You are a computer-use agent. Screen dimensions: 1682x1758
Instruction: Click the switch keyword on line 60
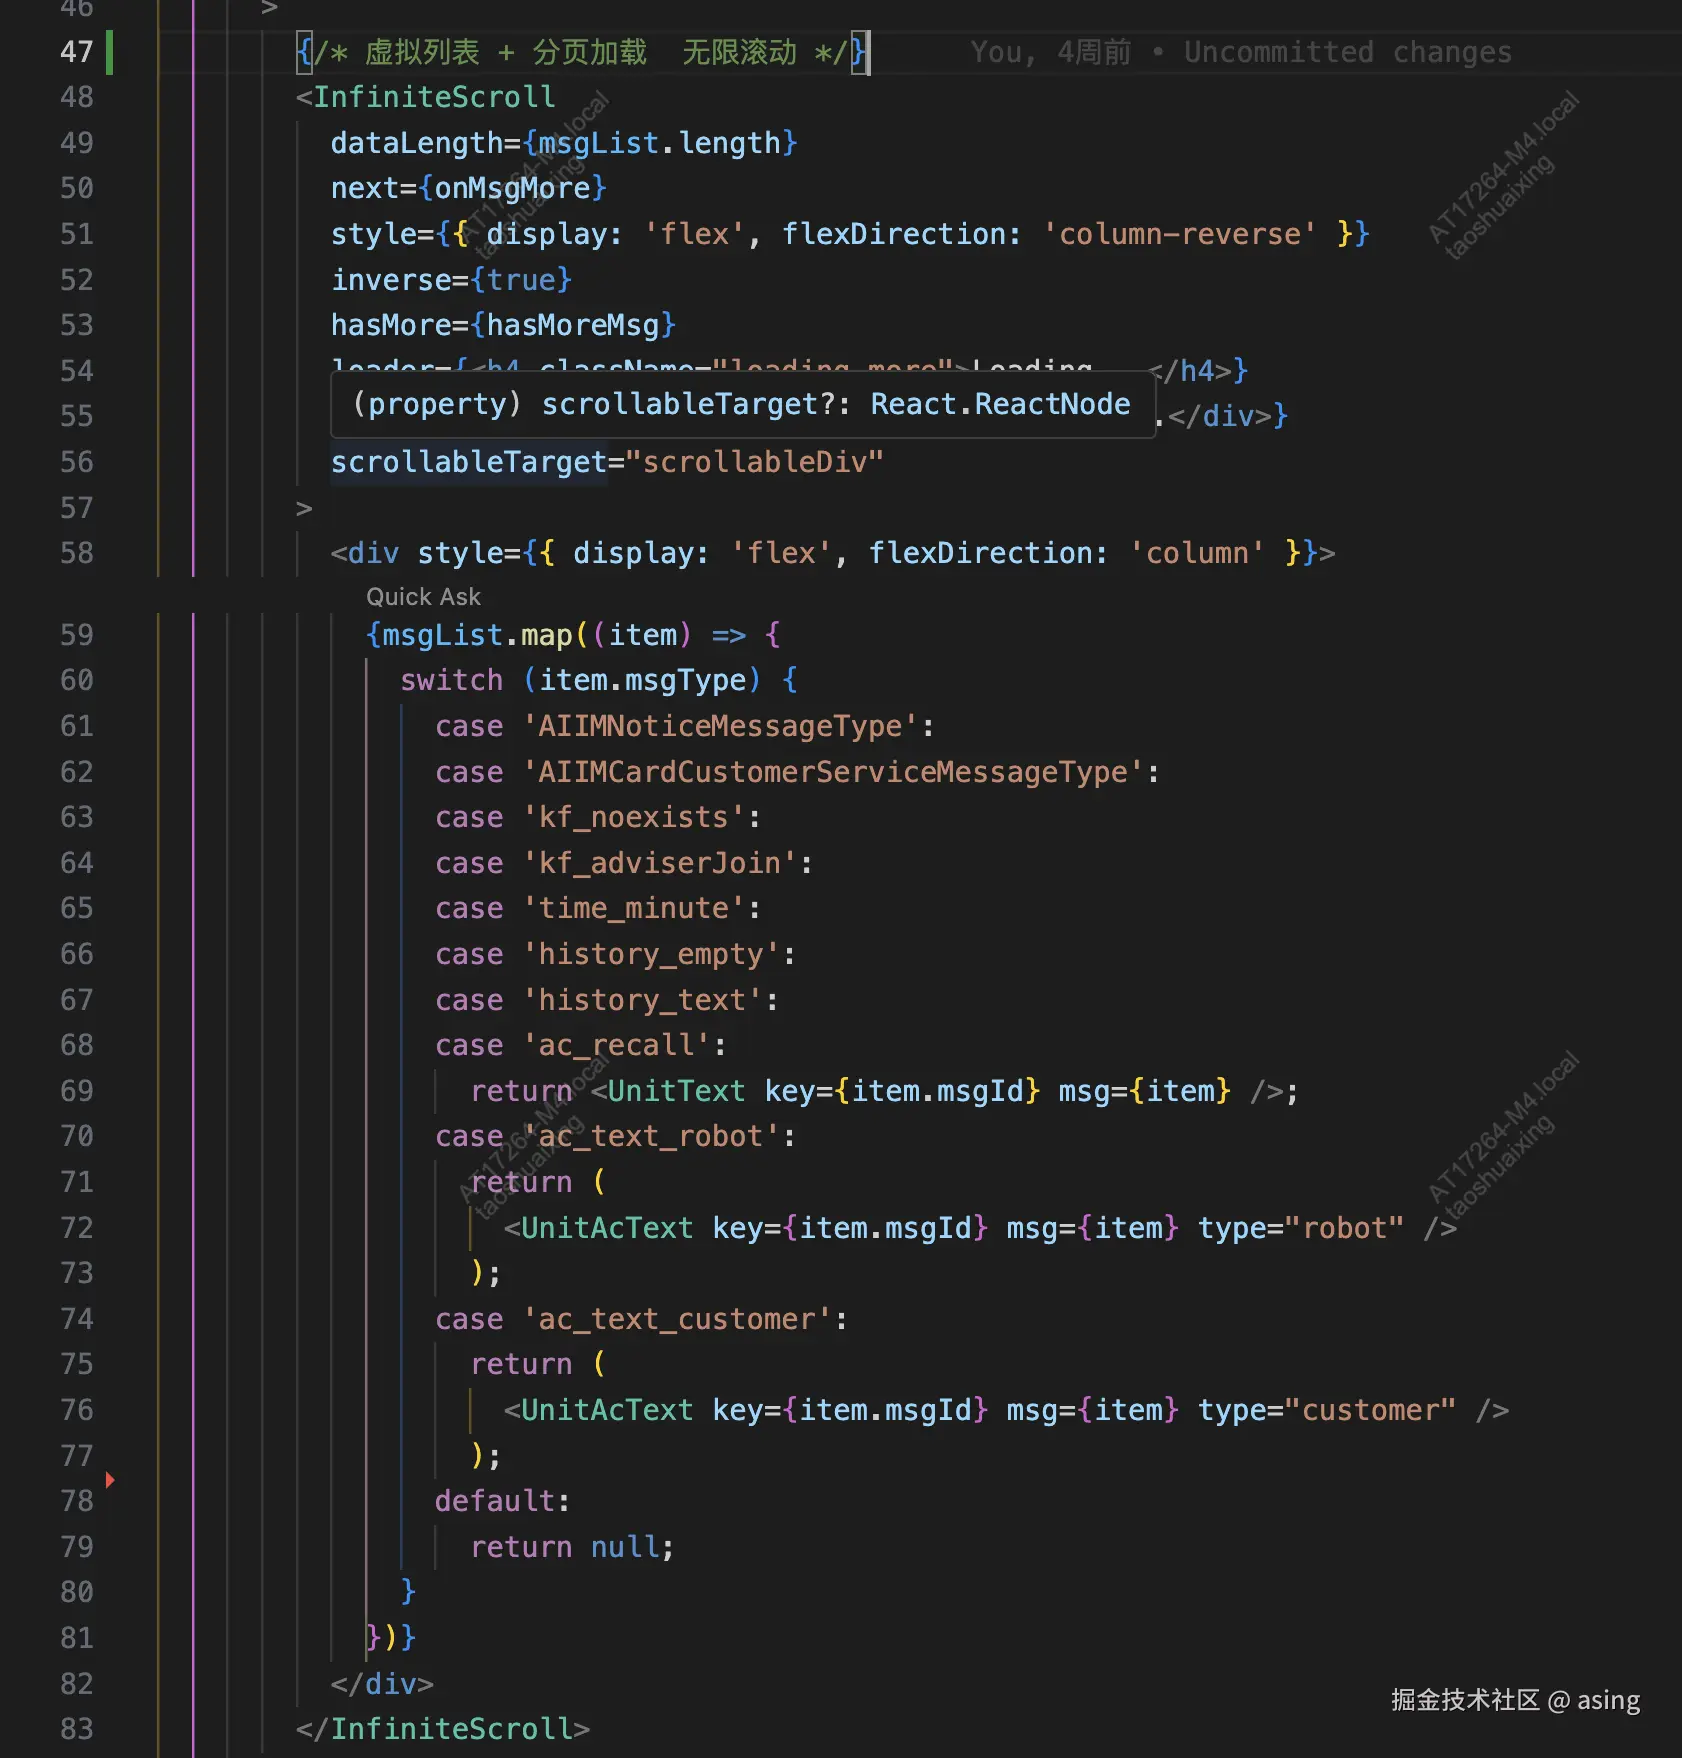coord(452,680)
